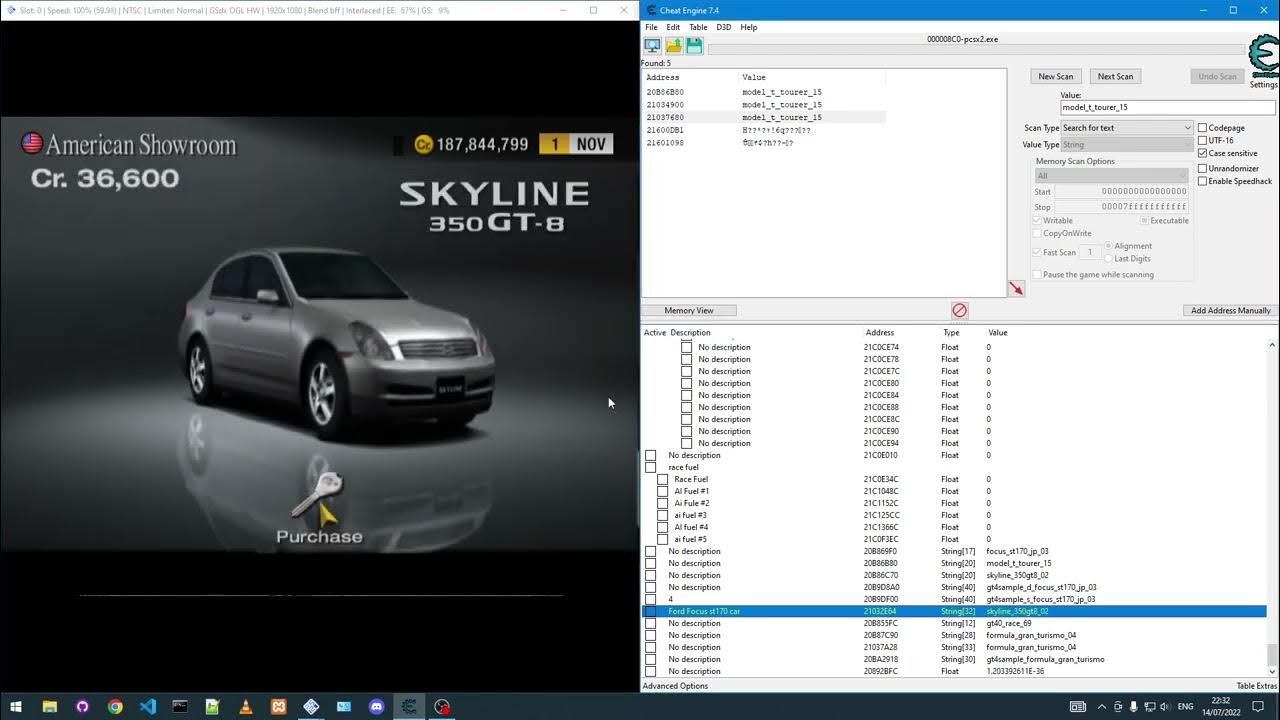The width and height of the screenshot is (1280, 720).
Task: Activate the 'AI Fuel #1' entry checkbox
Action: tap(663, 491)
